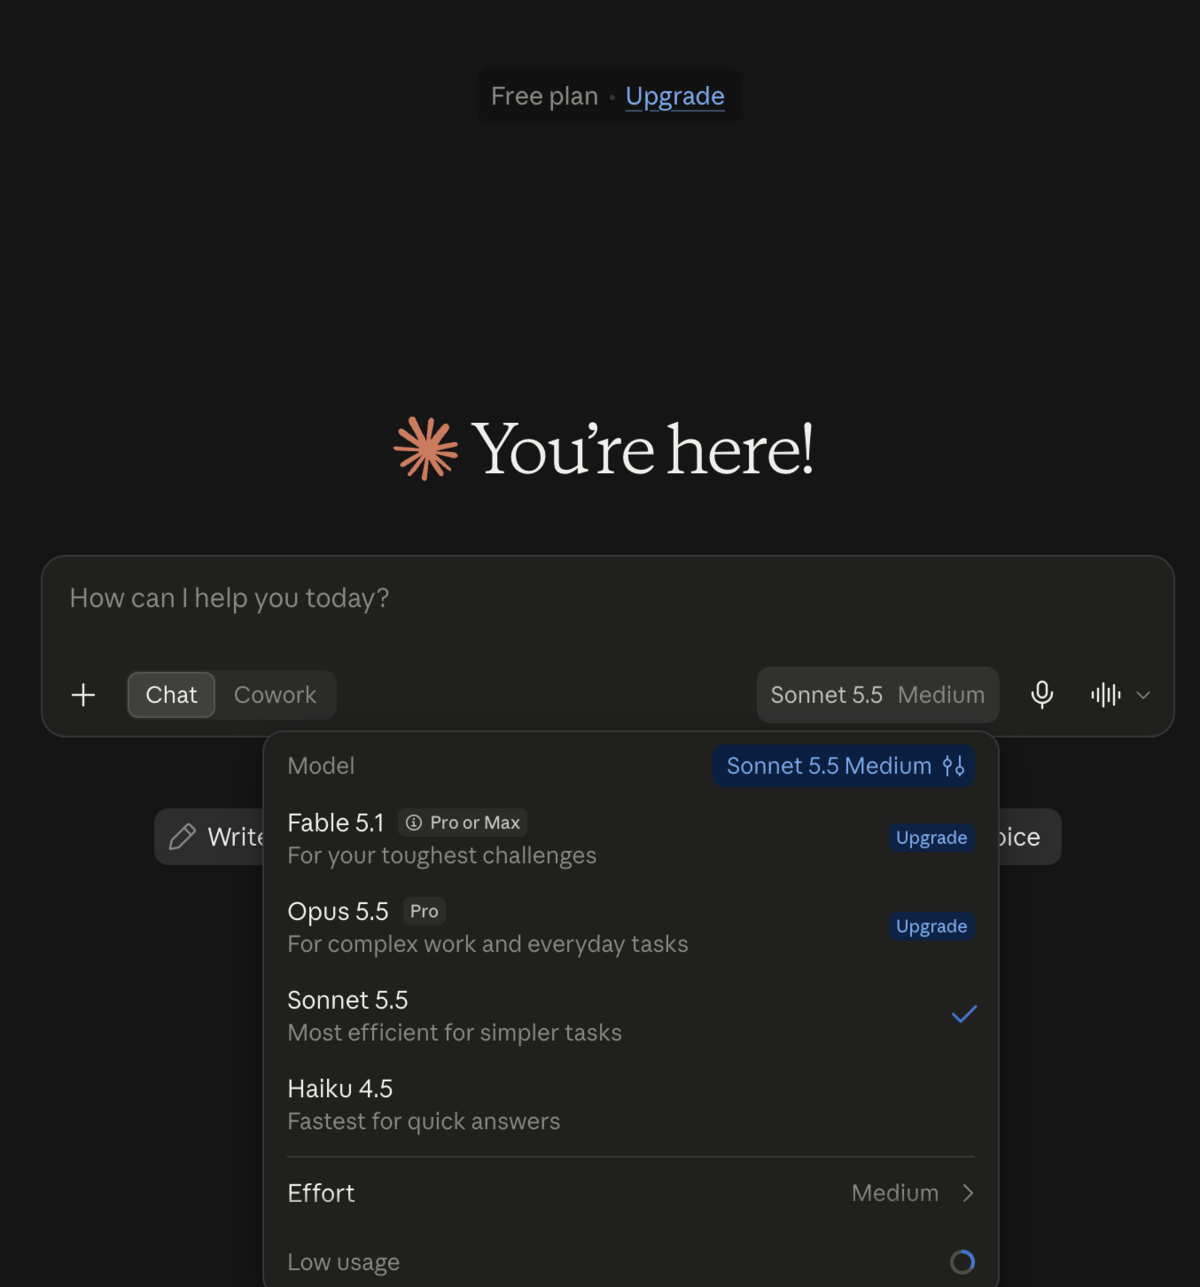
Task: Click the 'Model' header label
Action: [x=321, y=766]
